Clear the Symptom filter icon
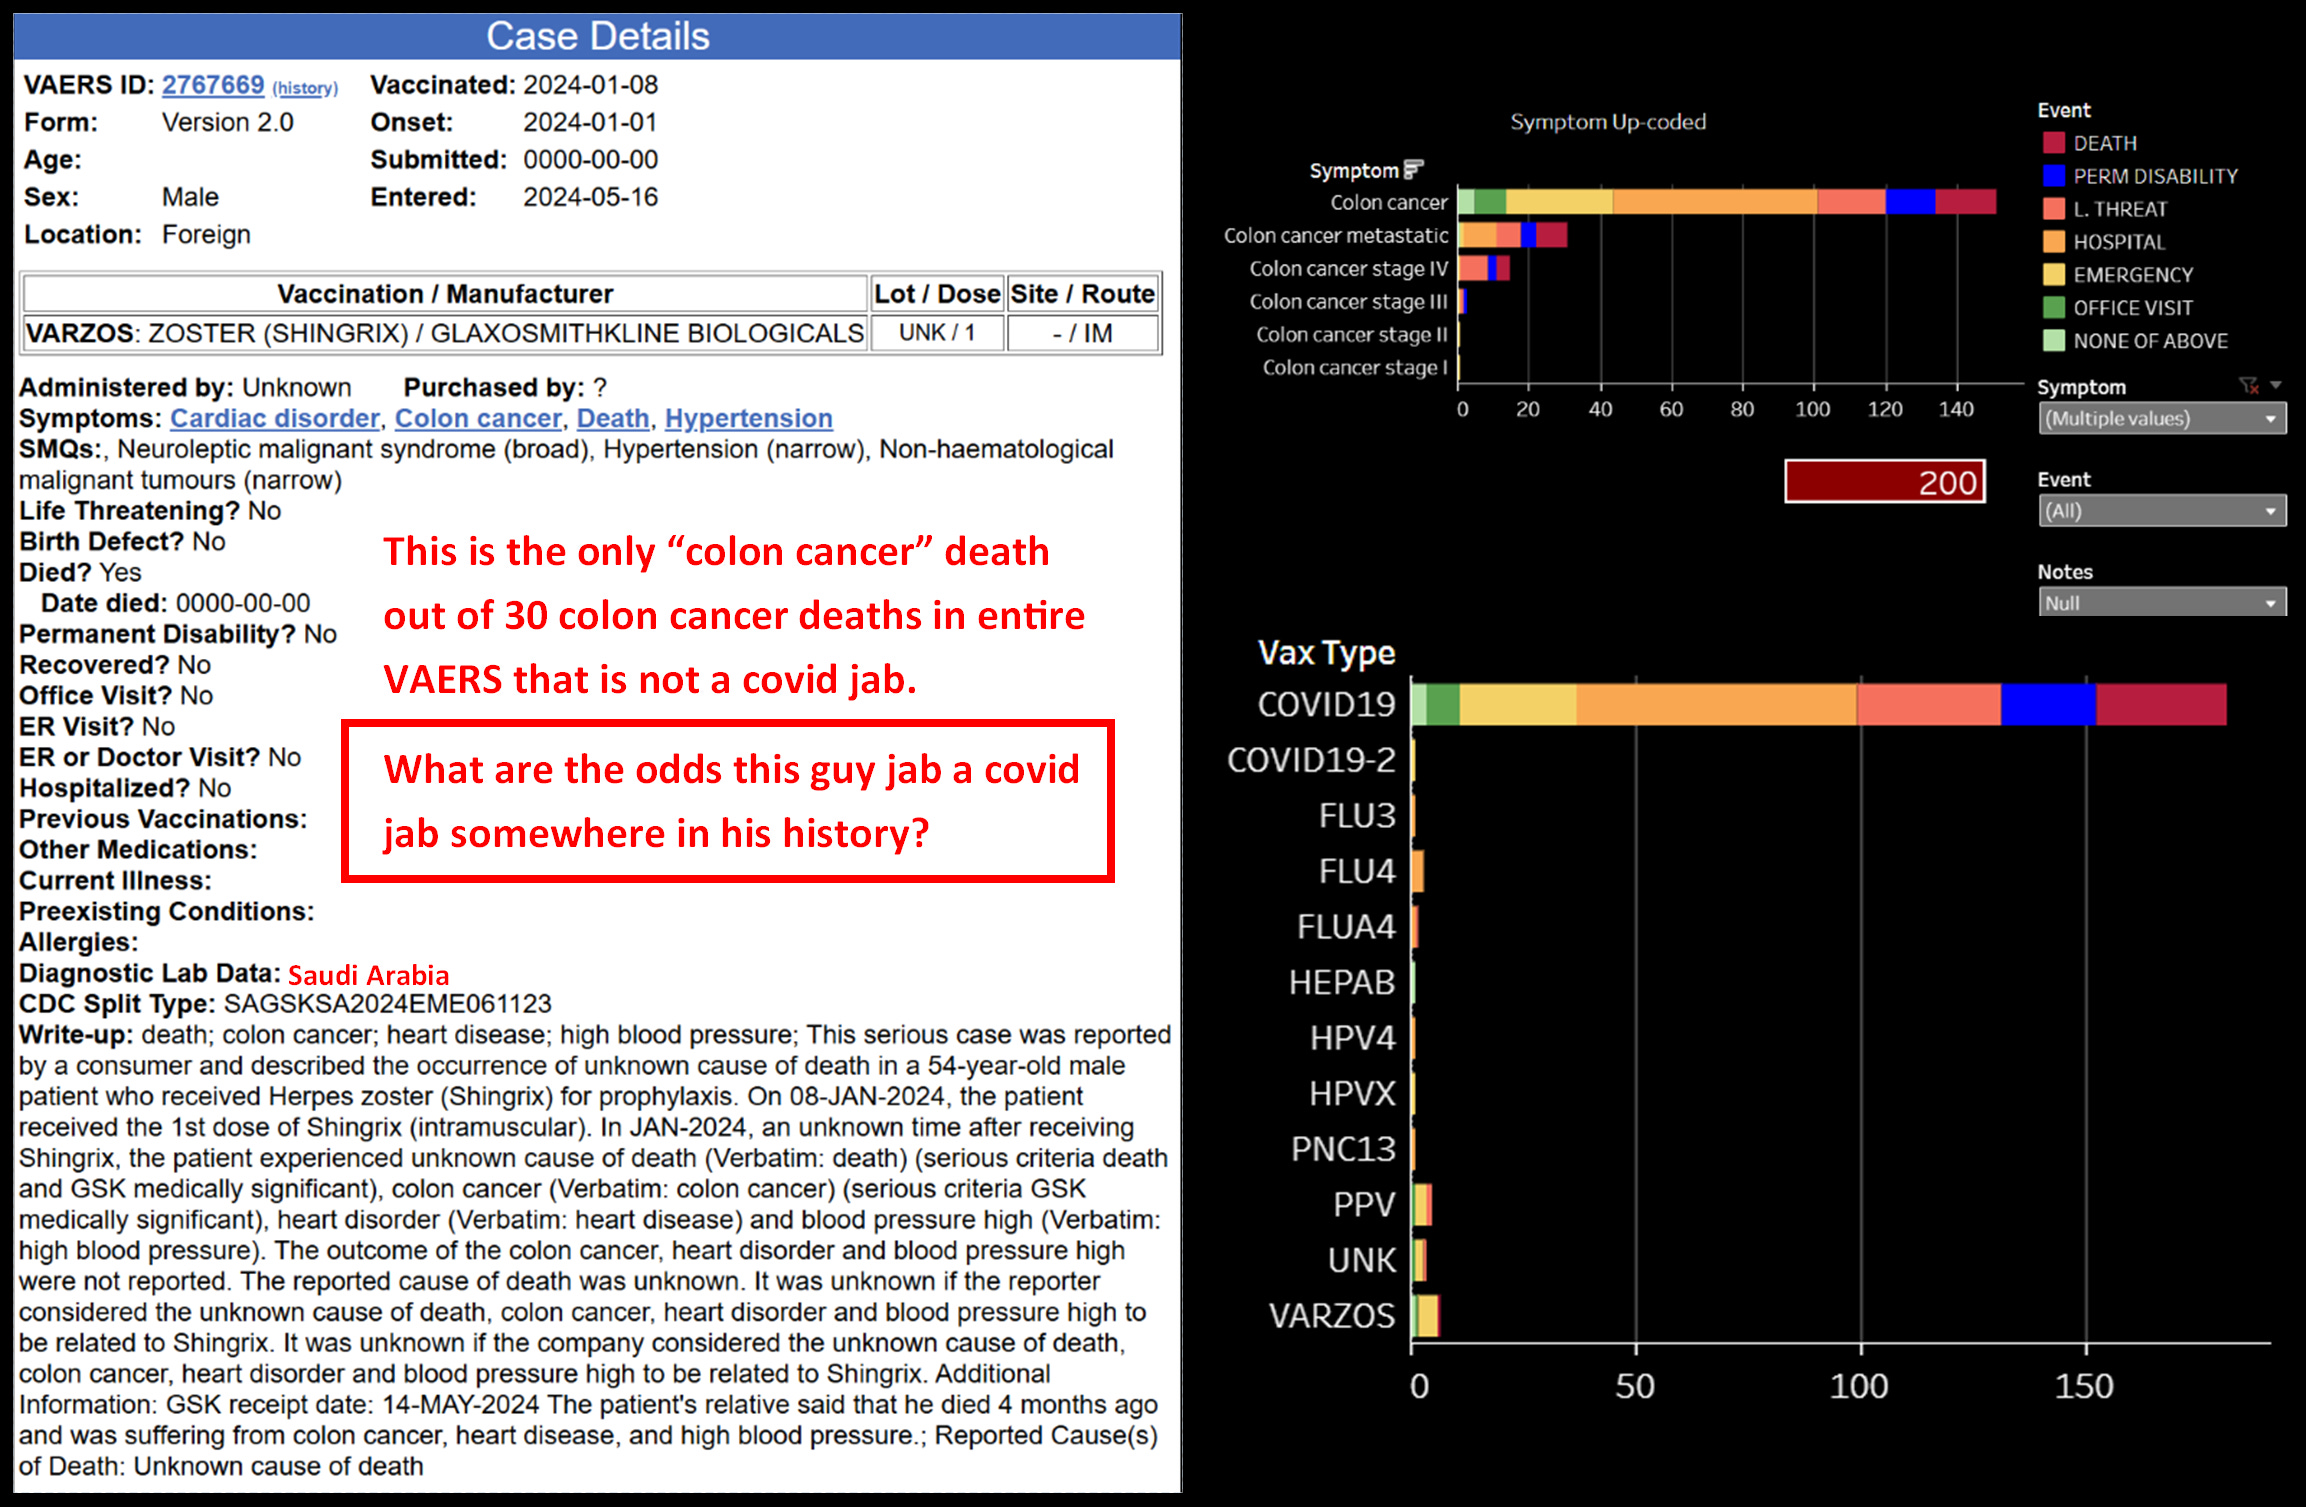This screenshot has width=2306, height=1507. (x=2249, y=386)
